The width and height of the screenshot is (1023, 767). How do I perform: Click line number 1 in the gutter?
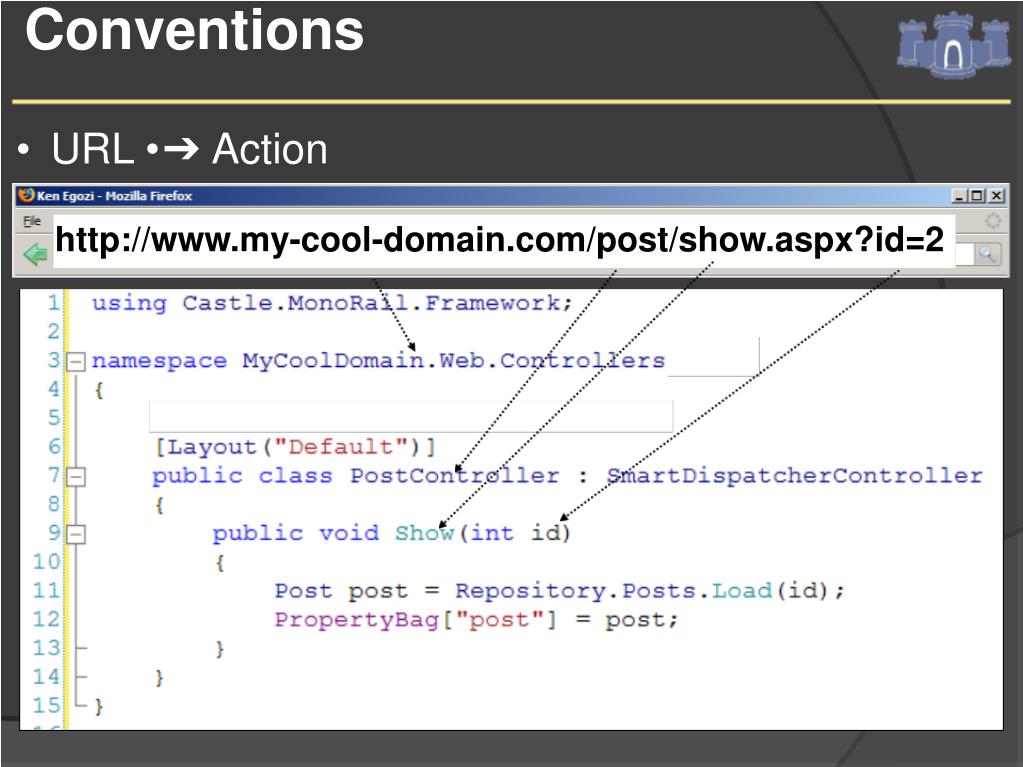click(53, 303)
